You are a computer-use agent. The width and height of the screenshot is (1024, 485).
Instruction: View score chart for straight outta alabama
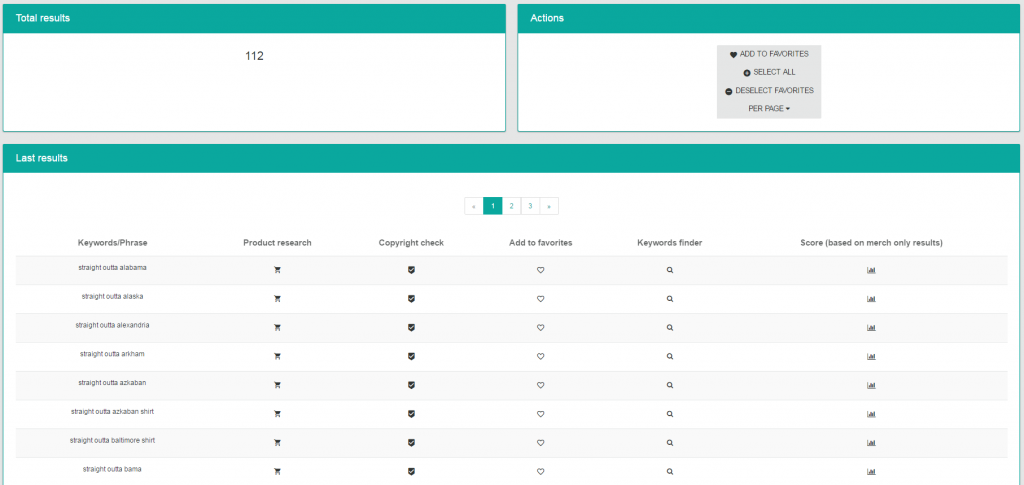click(x=871, y=270)
